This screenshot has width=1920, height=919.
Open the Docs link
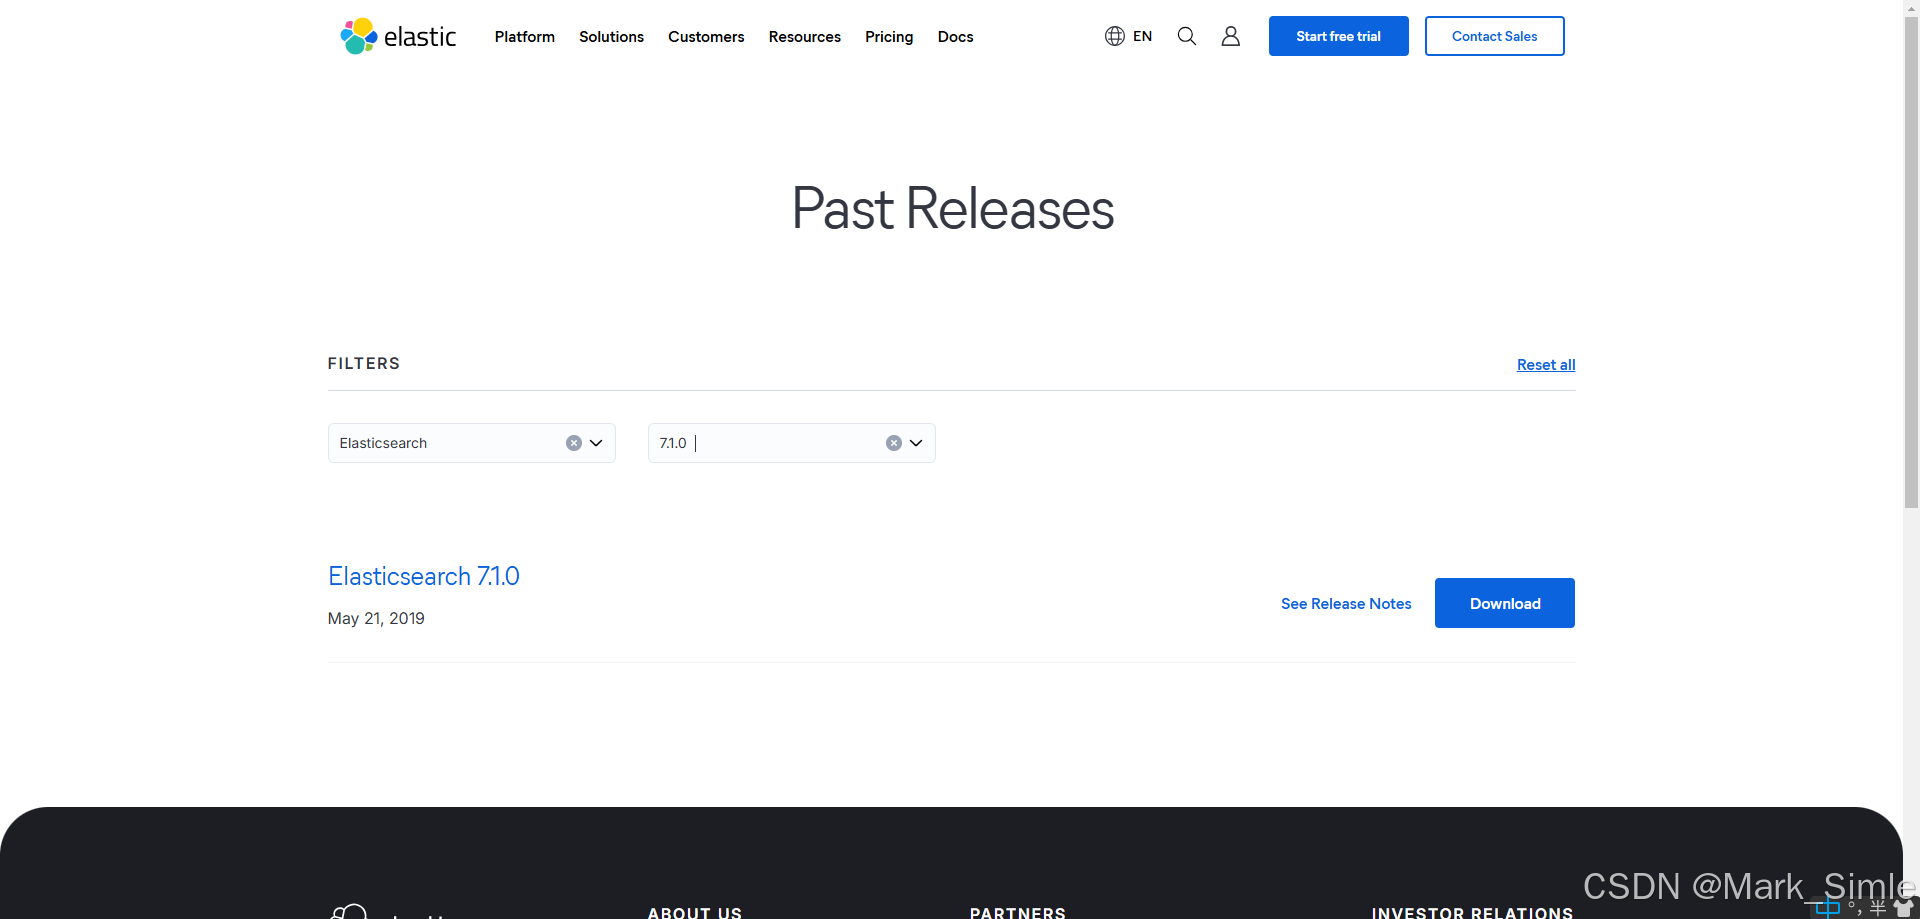[955, 36]
